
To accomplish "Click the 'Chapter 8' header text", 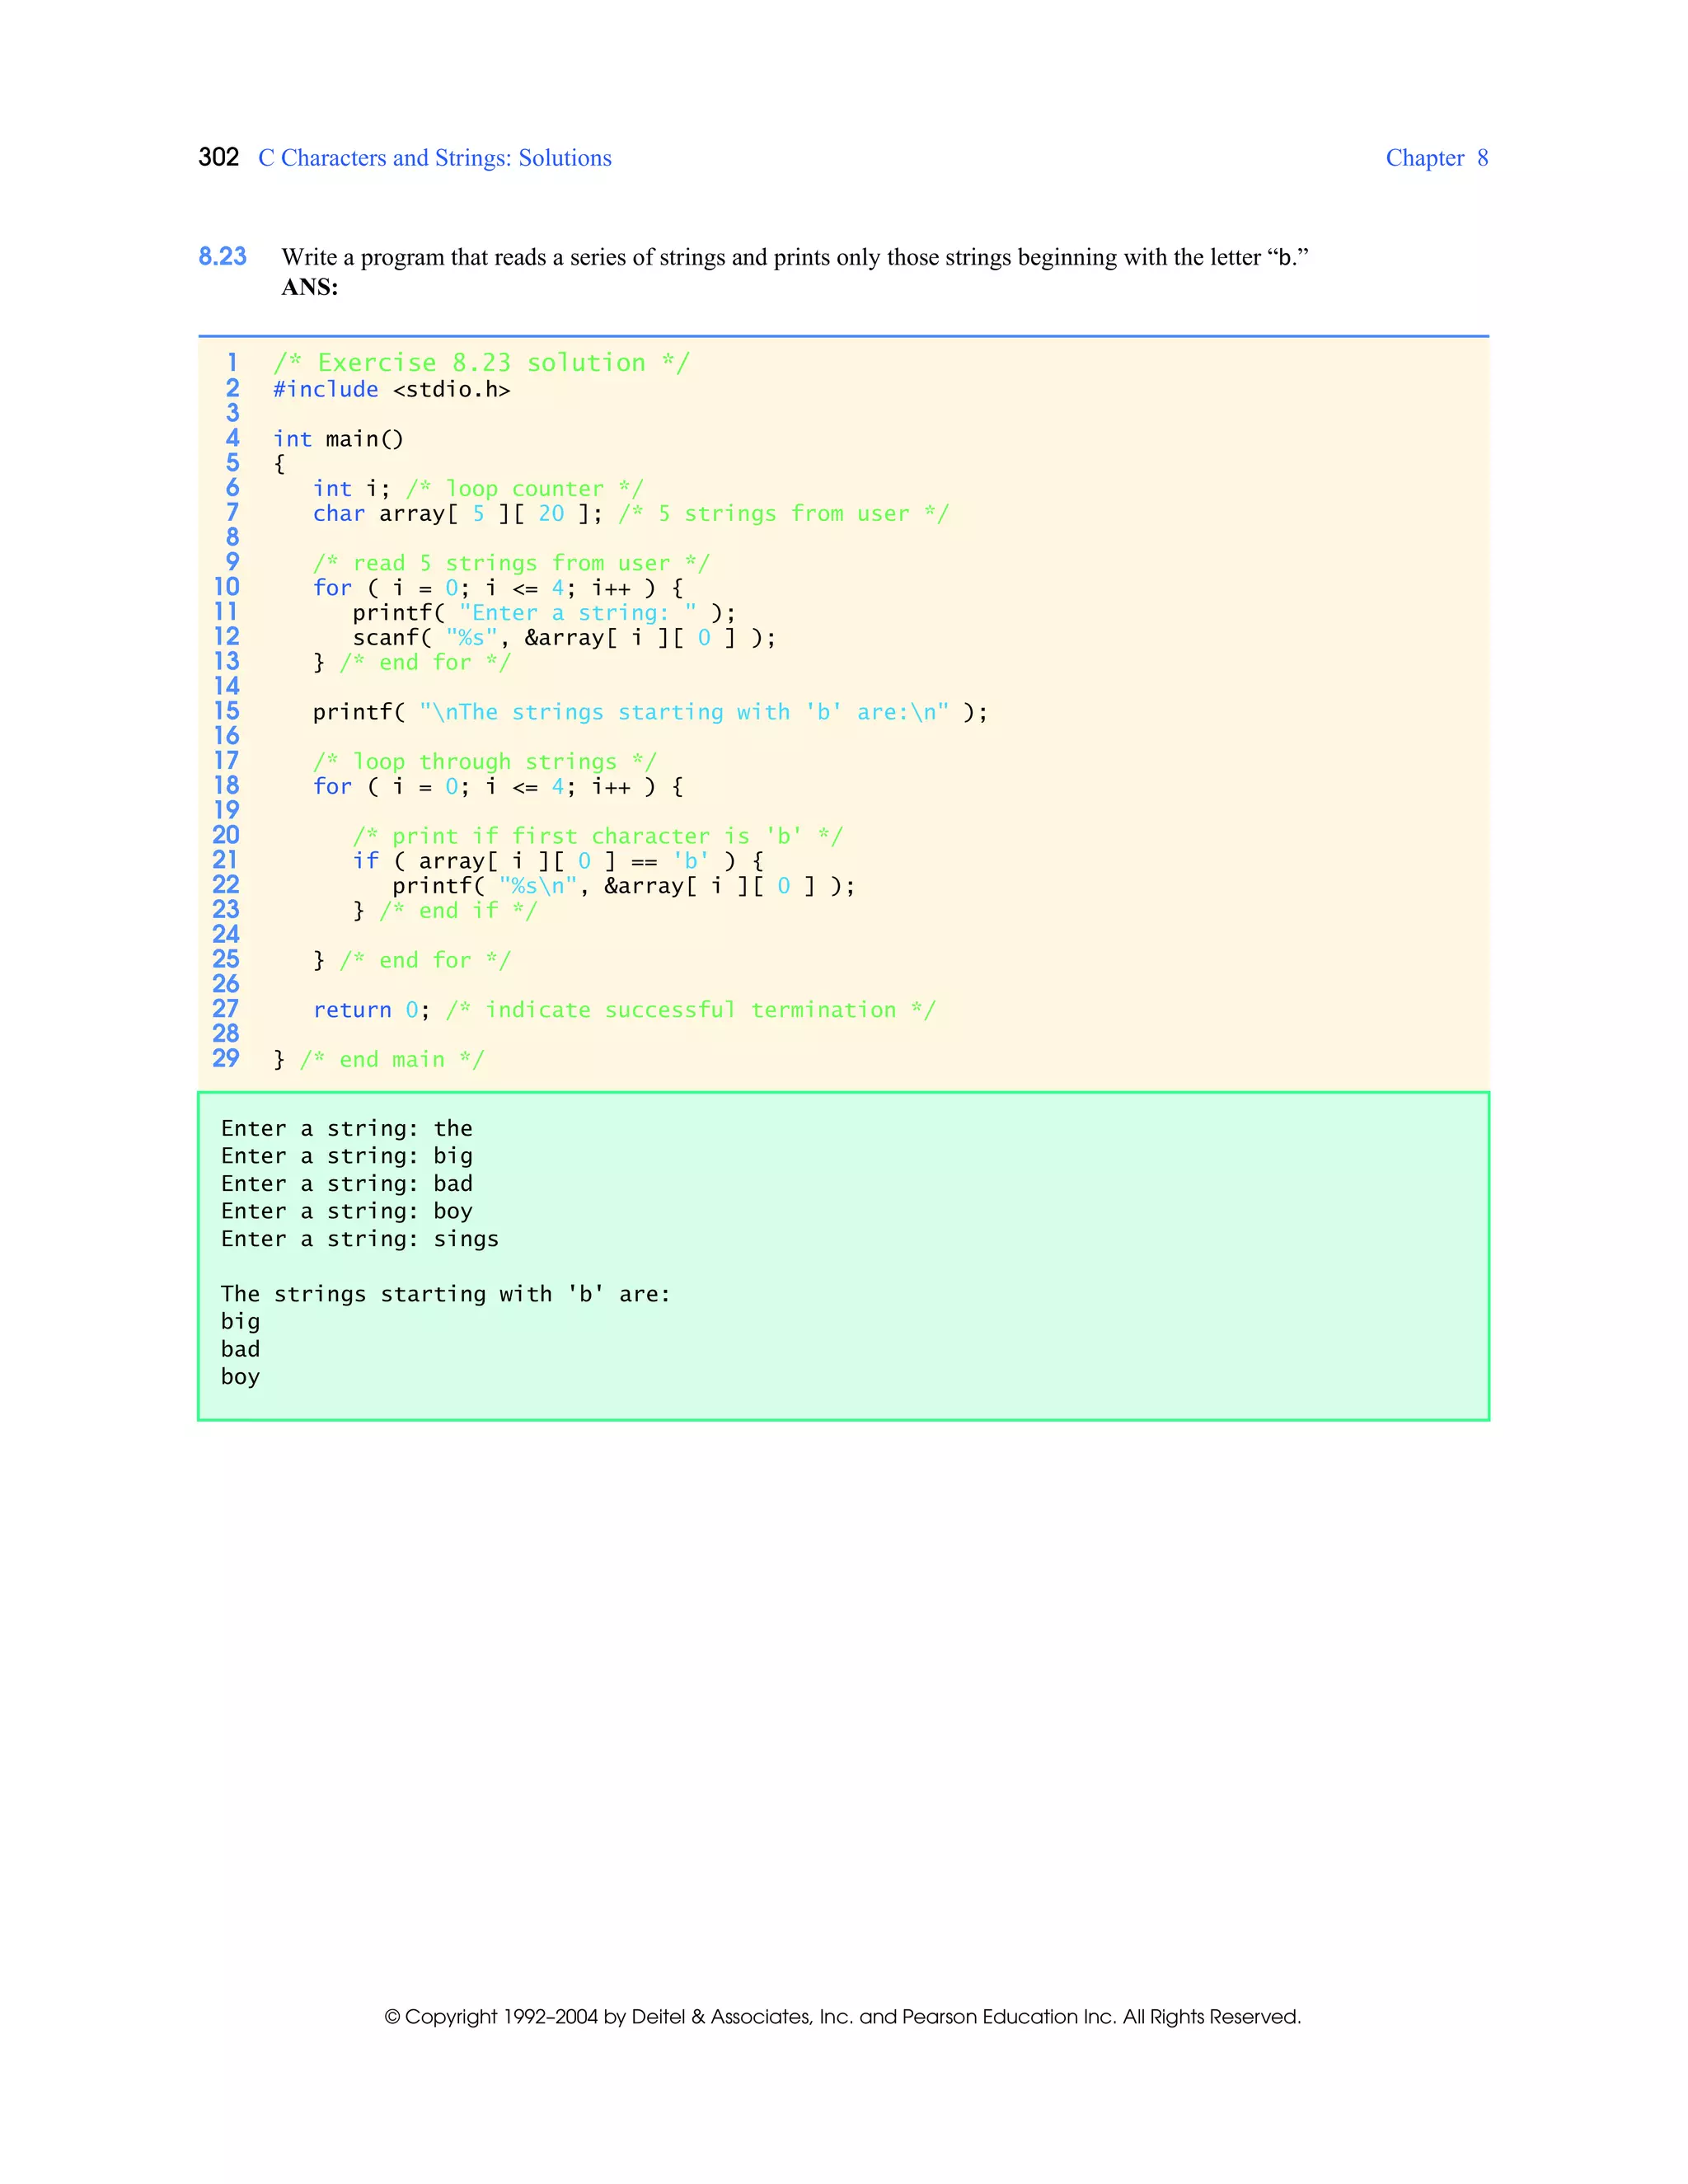I will point(1436,158).
